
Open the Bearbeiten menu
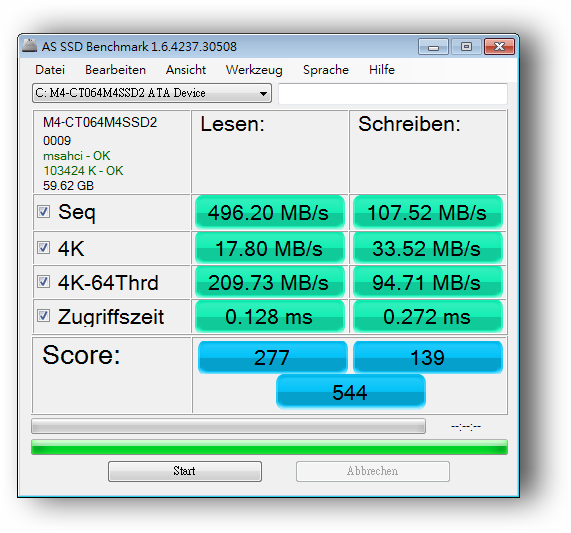coord(115,70)
